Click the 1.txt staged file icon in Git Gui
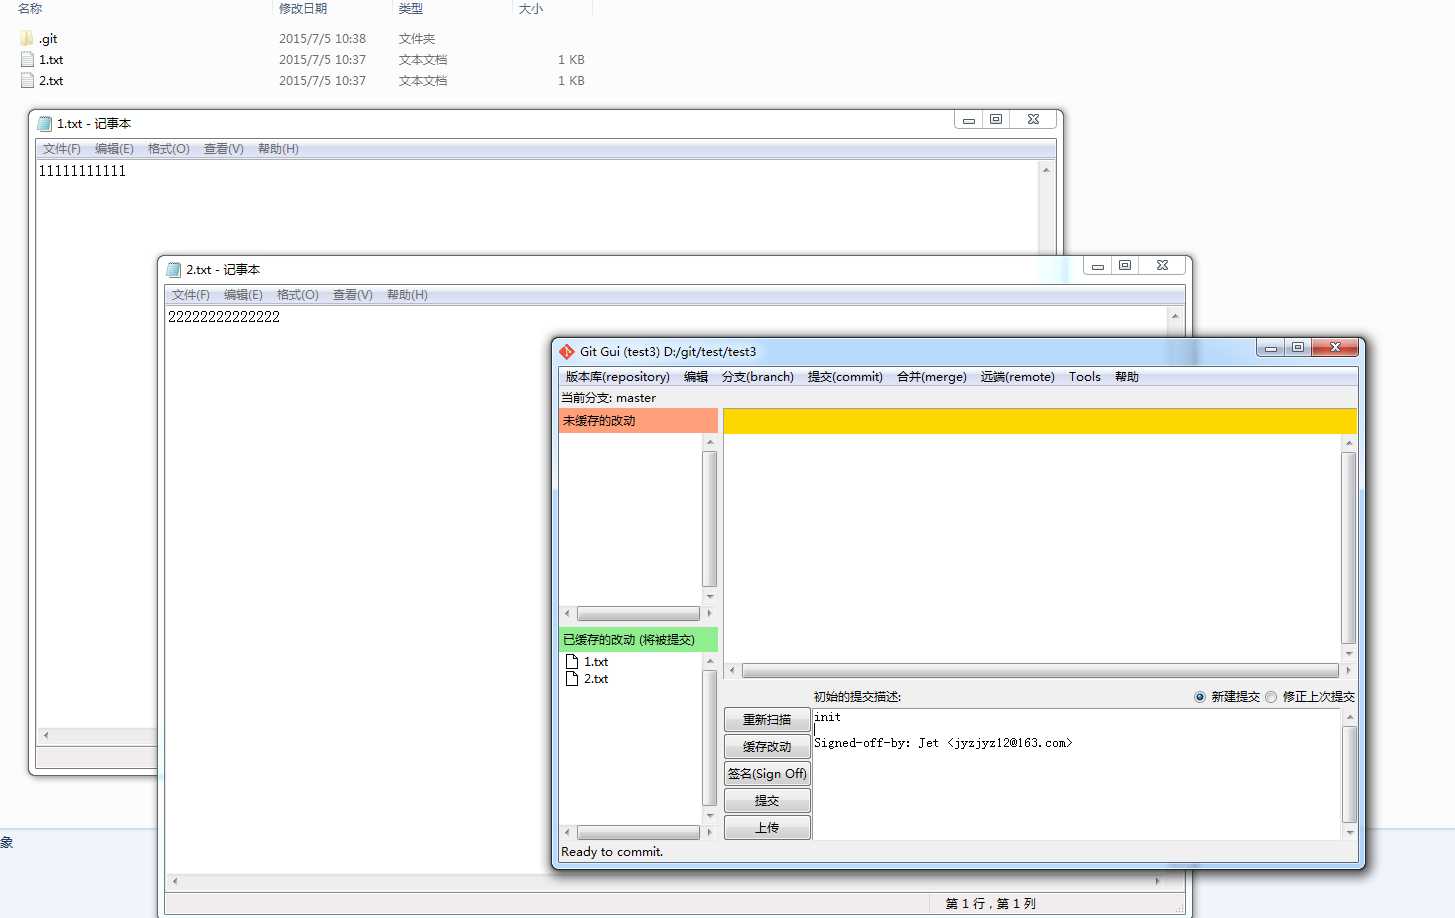Viewport: 1455px width, 918px height. point(572,662)
